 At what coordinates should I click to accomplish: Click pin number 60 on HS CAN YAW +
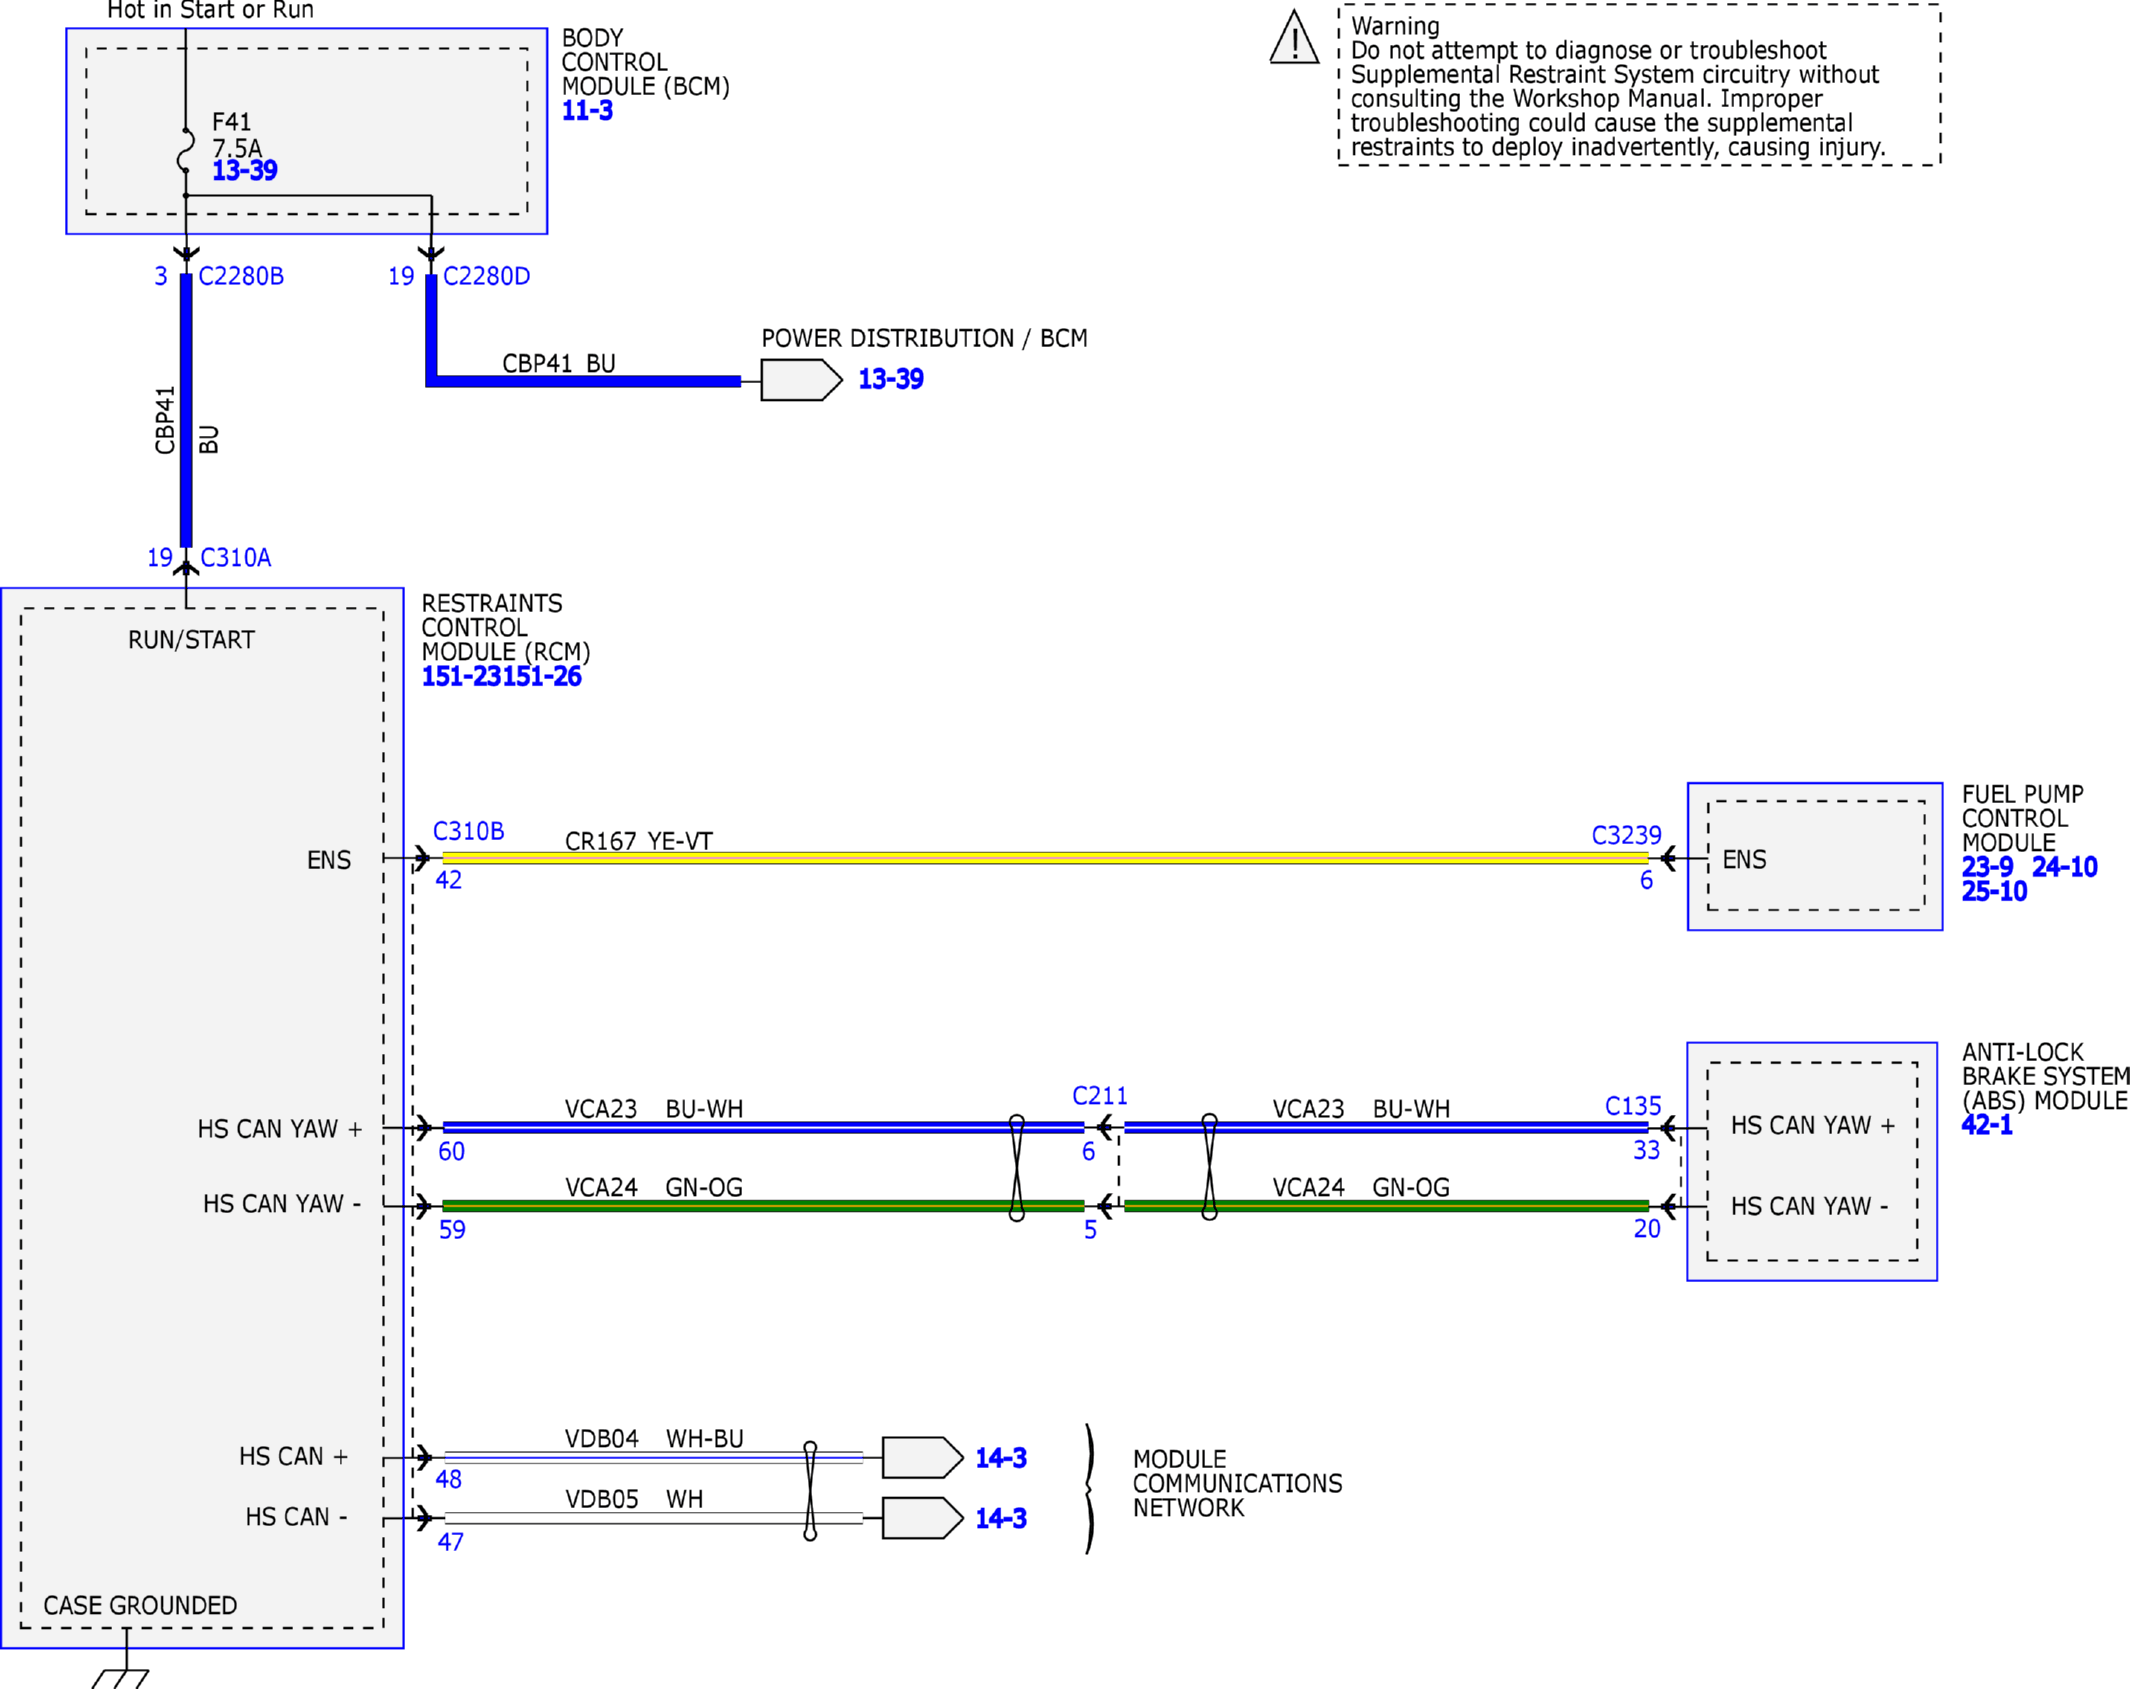coord(452,1152)
